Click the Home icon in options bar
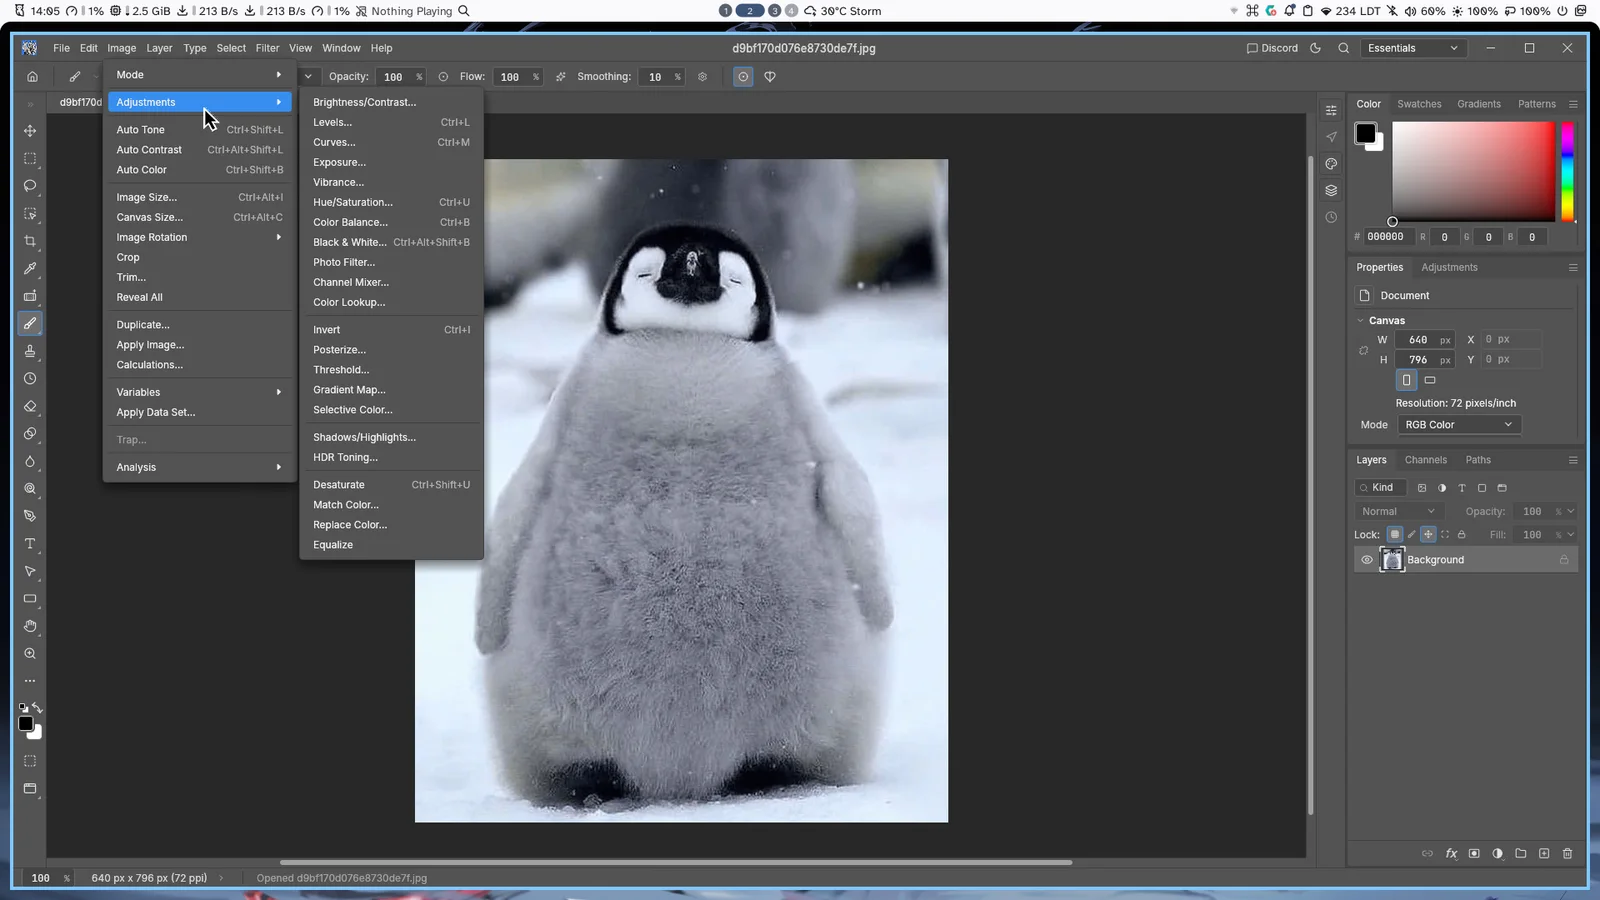 pyautogui.click(x=32, y=76)
